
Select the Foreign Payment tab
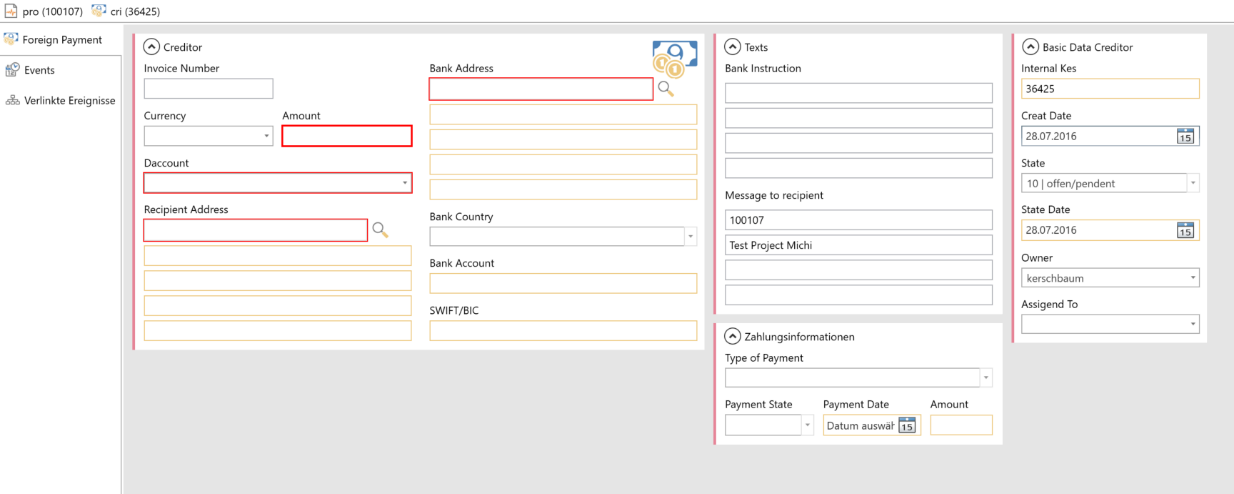62,40
